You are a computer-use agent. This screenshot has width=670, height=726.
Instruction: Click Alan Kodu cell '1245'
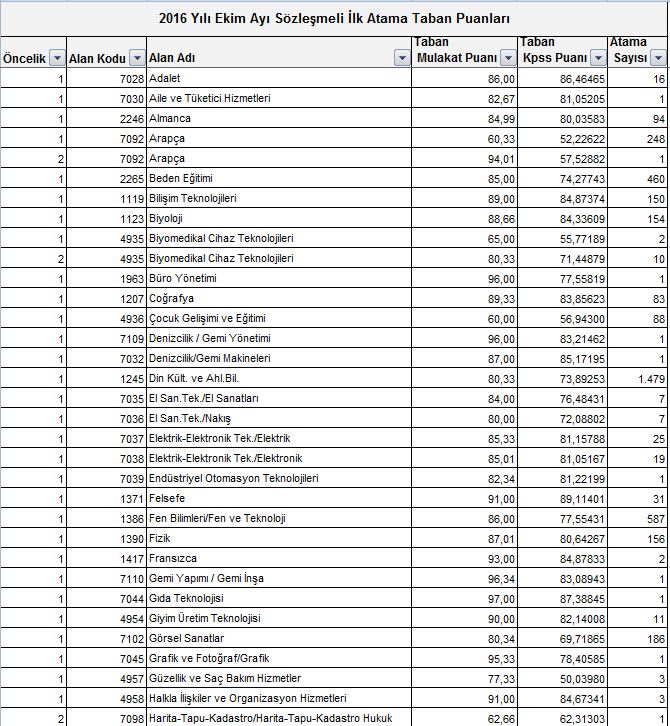tap(106, 378)
